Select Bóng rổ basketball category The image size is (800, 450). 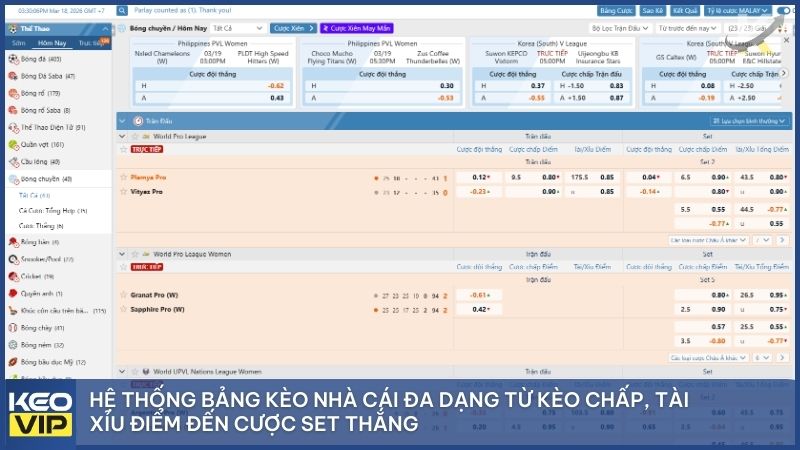(x=41, y=93)
